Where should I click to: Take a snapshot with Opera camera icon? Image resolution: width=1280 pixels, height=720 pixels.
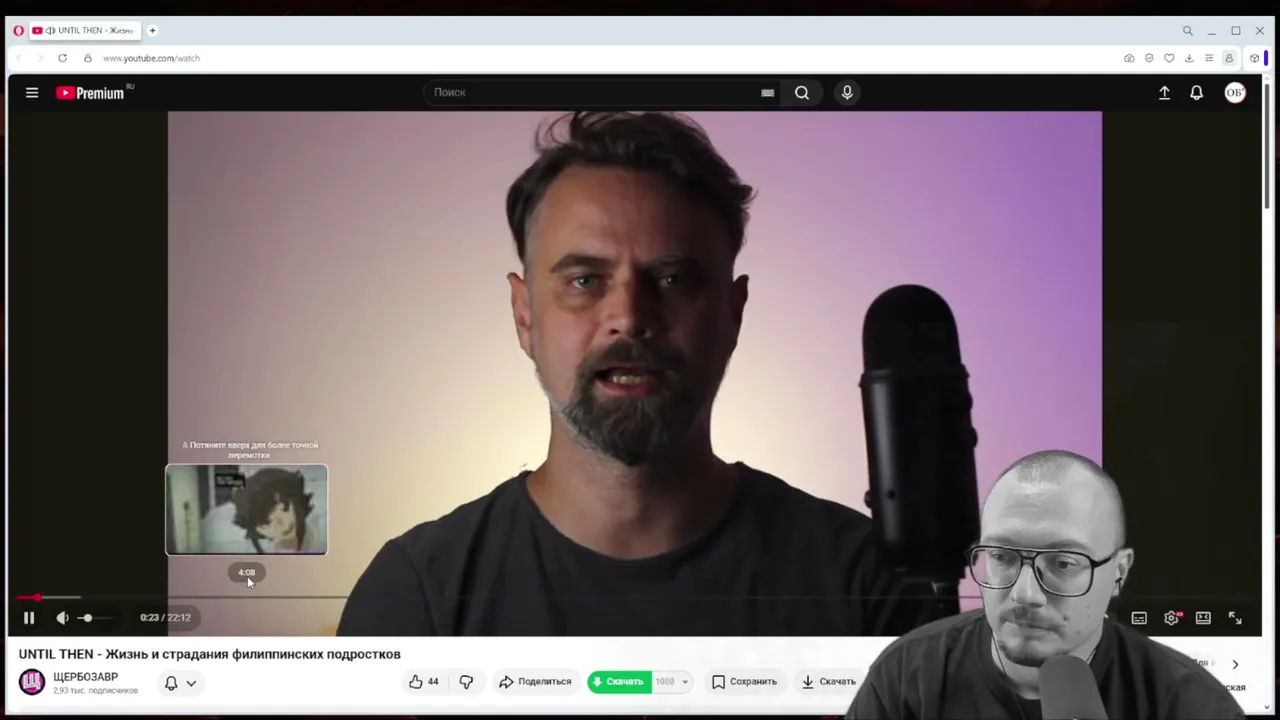pyautogui.click(x=1129, y=58)
